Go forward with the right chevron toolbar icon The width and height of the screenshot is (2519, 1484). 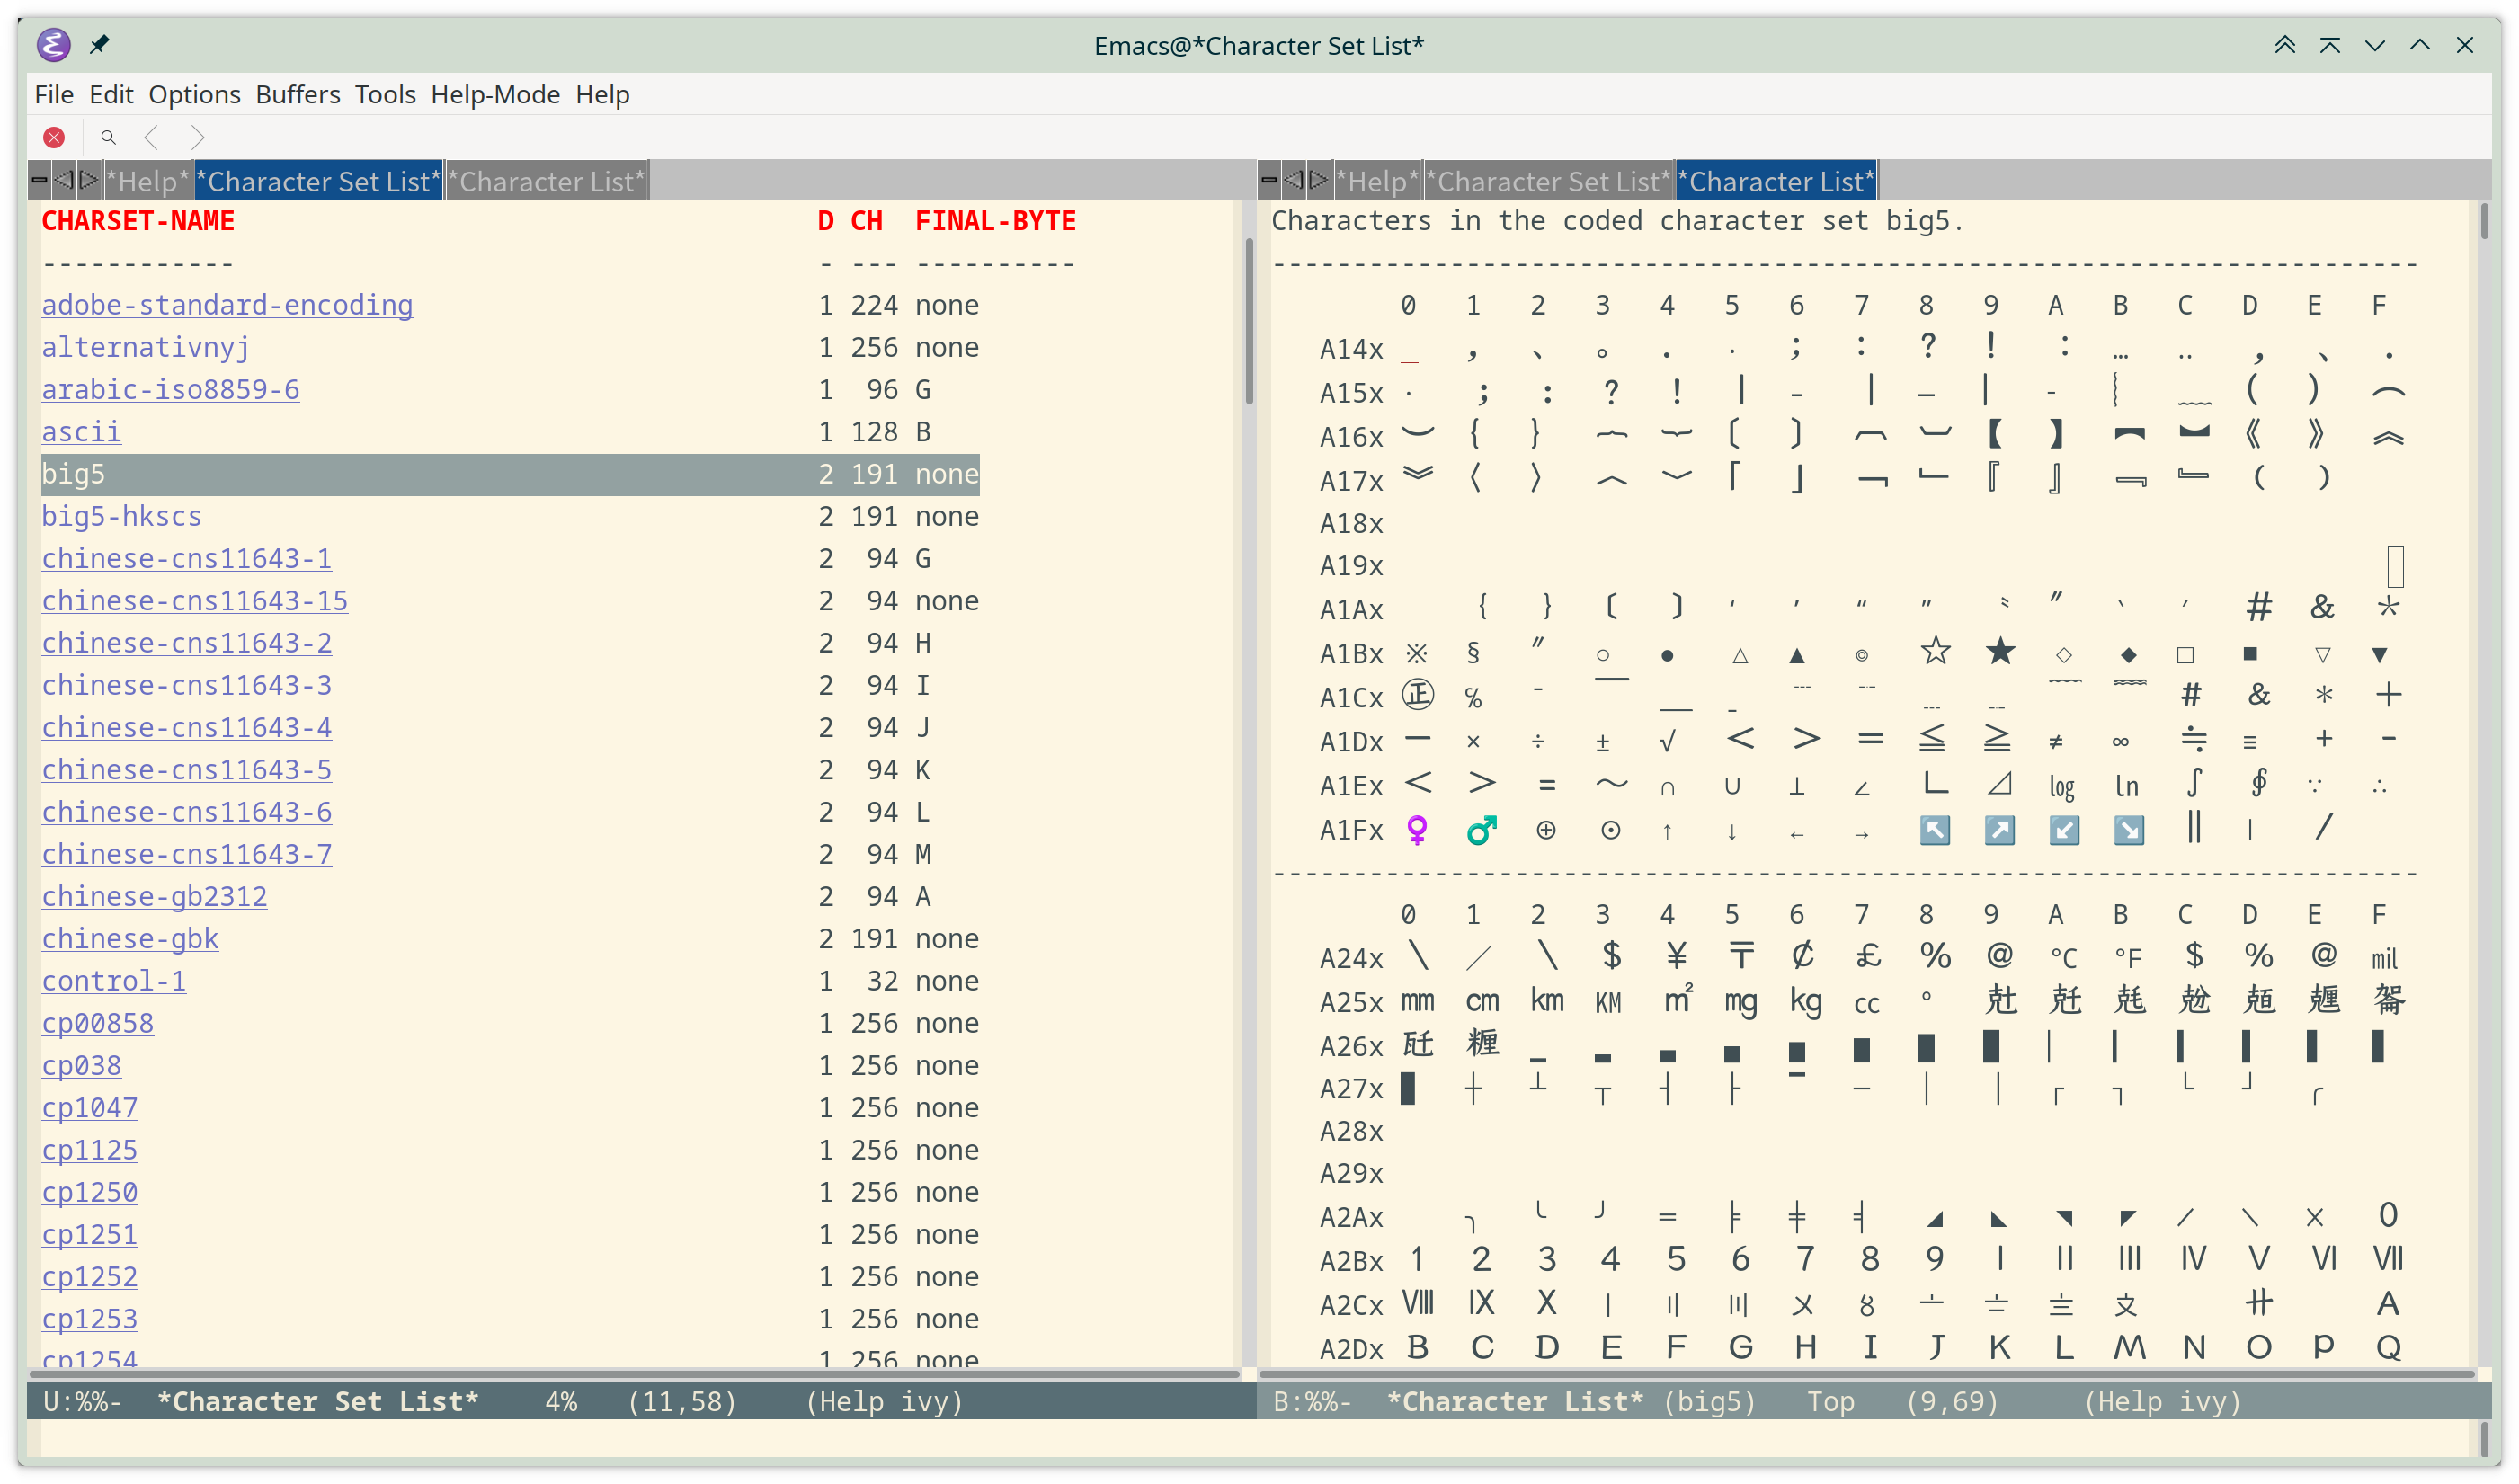coord(197,137)
